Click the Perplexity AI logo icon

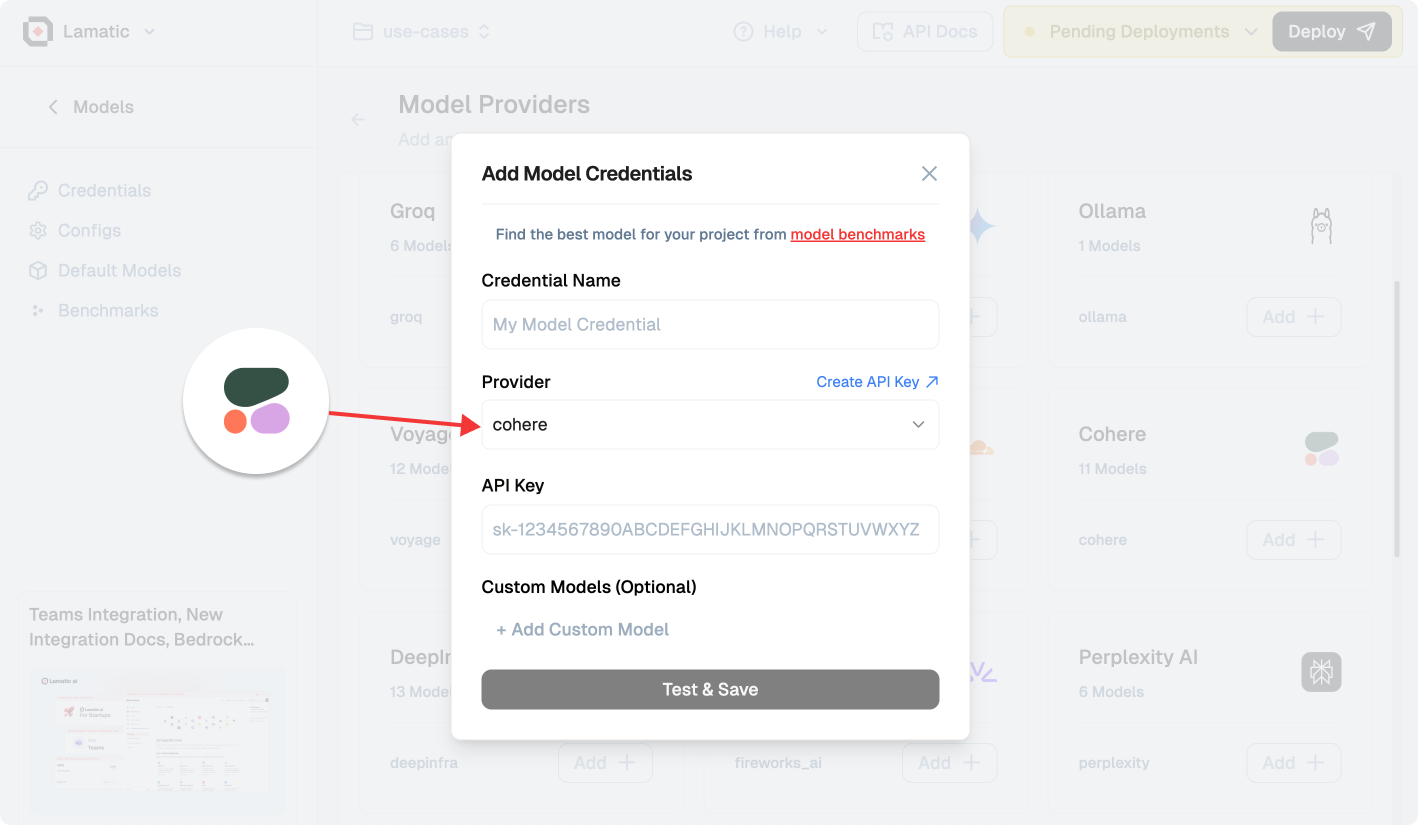1321,672
